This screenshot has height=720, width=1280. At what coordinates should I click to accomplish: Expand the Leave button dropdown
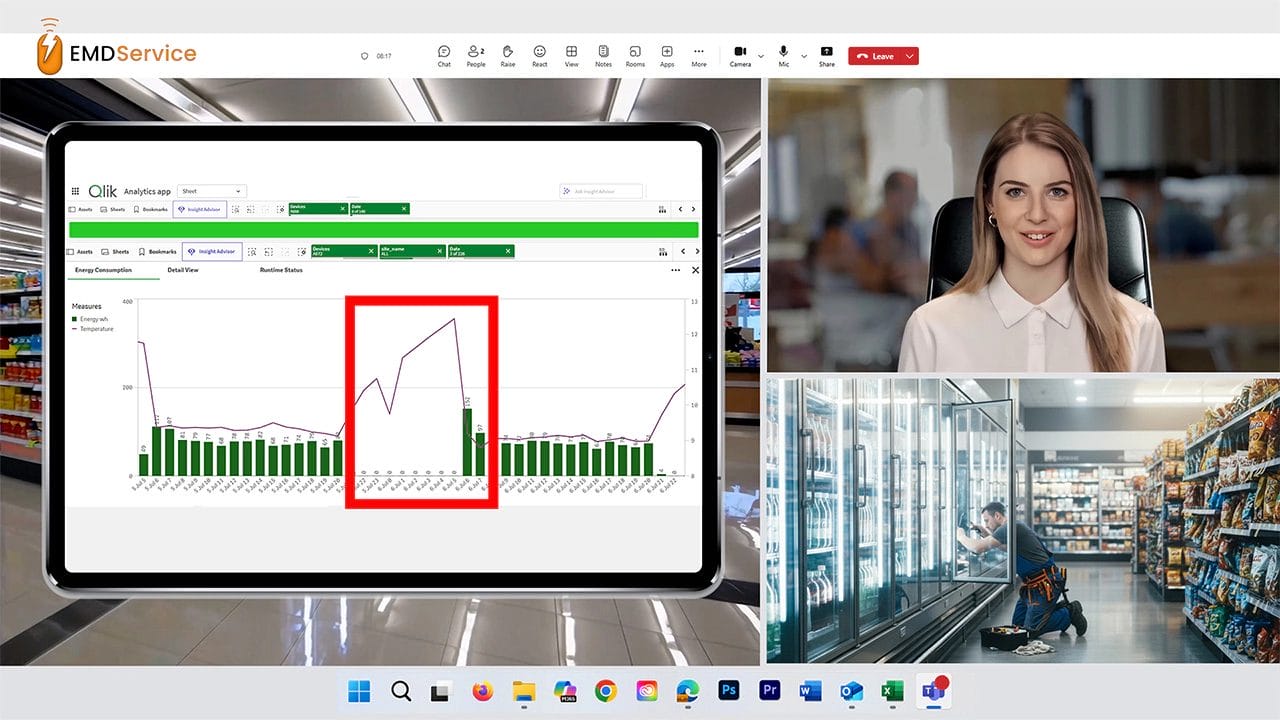910,56
